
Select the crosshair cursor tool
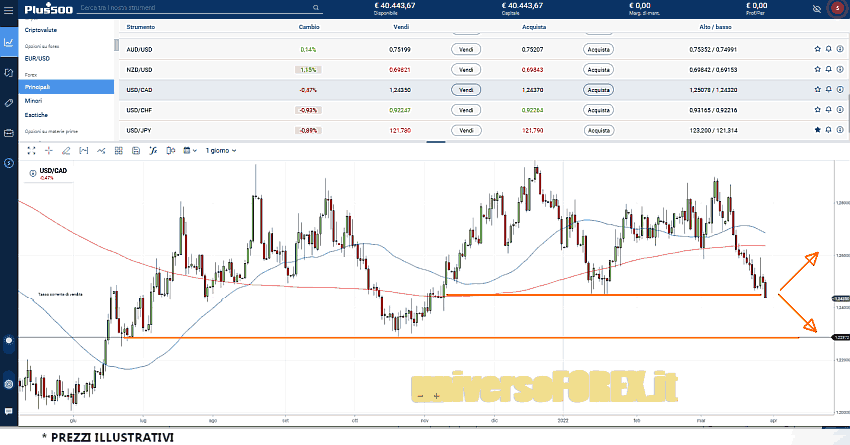point(49,150)
